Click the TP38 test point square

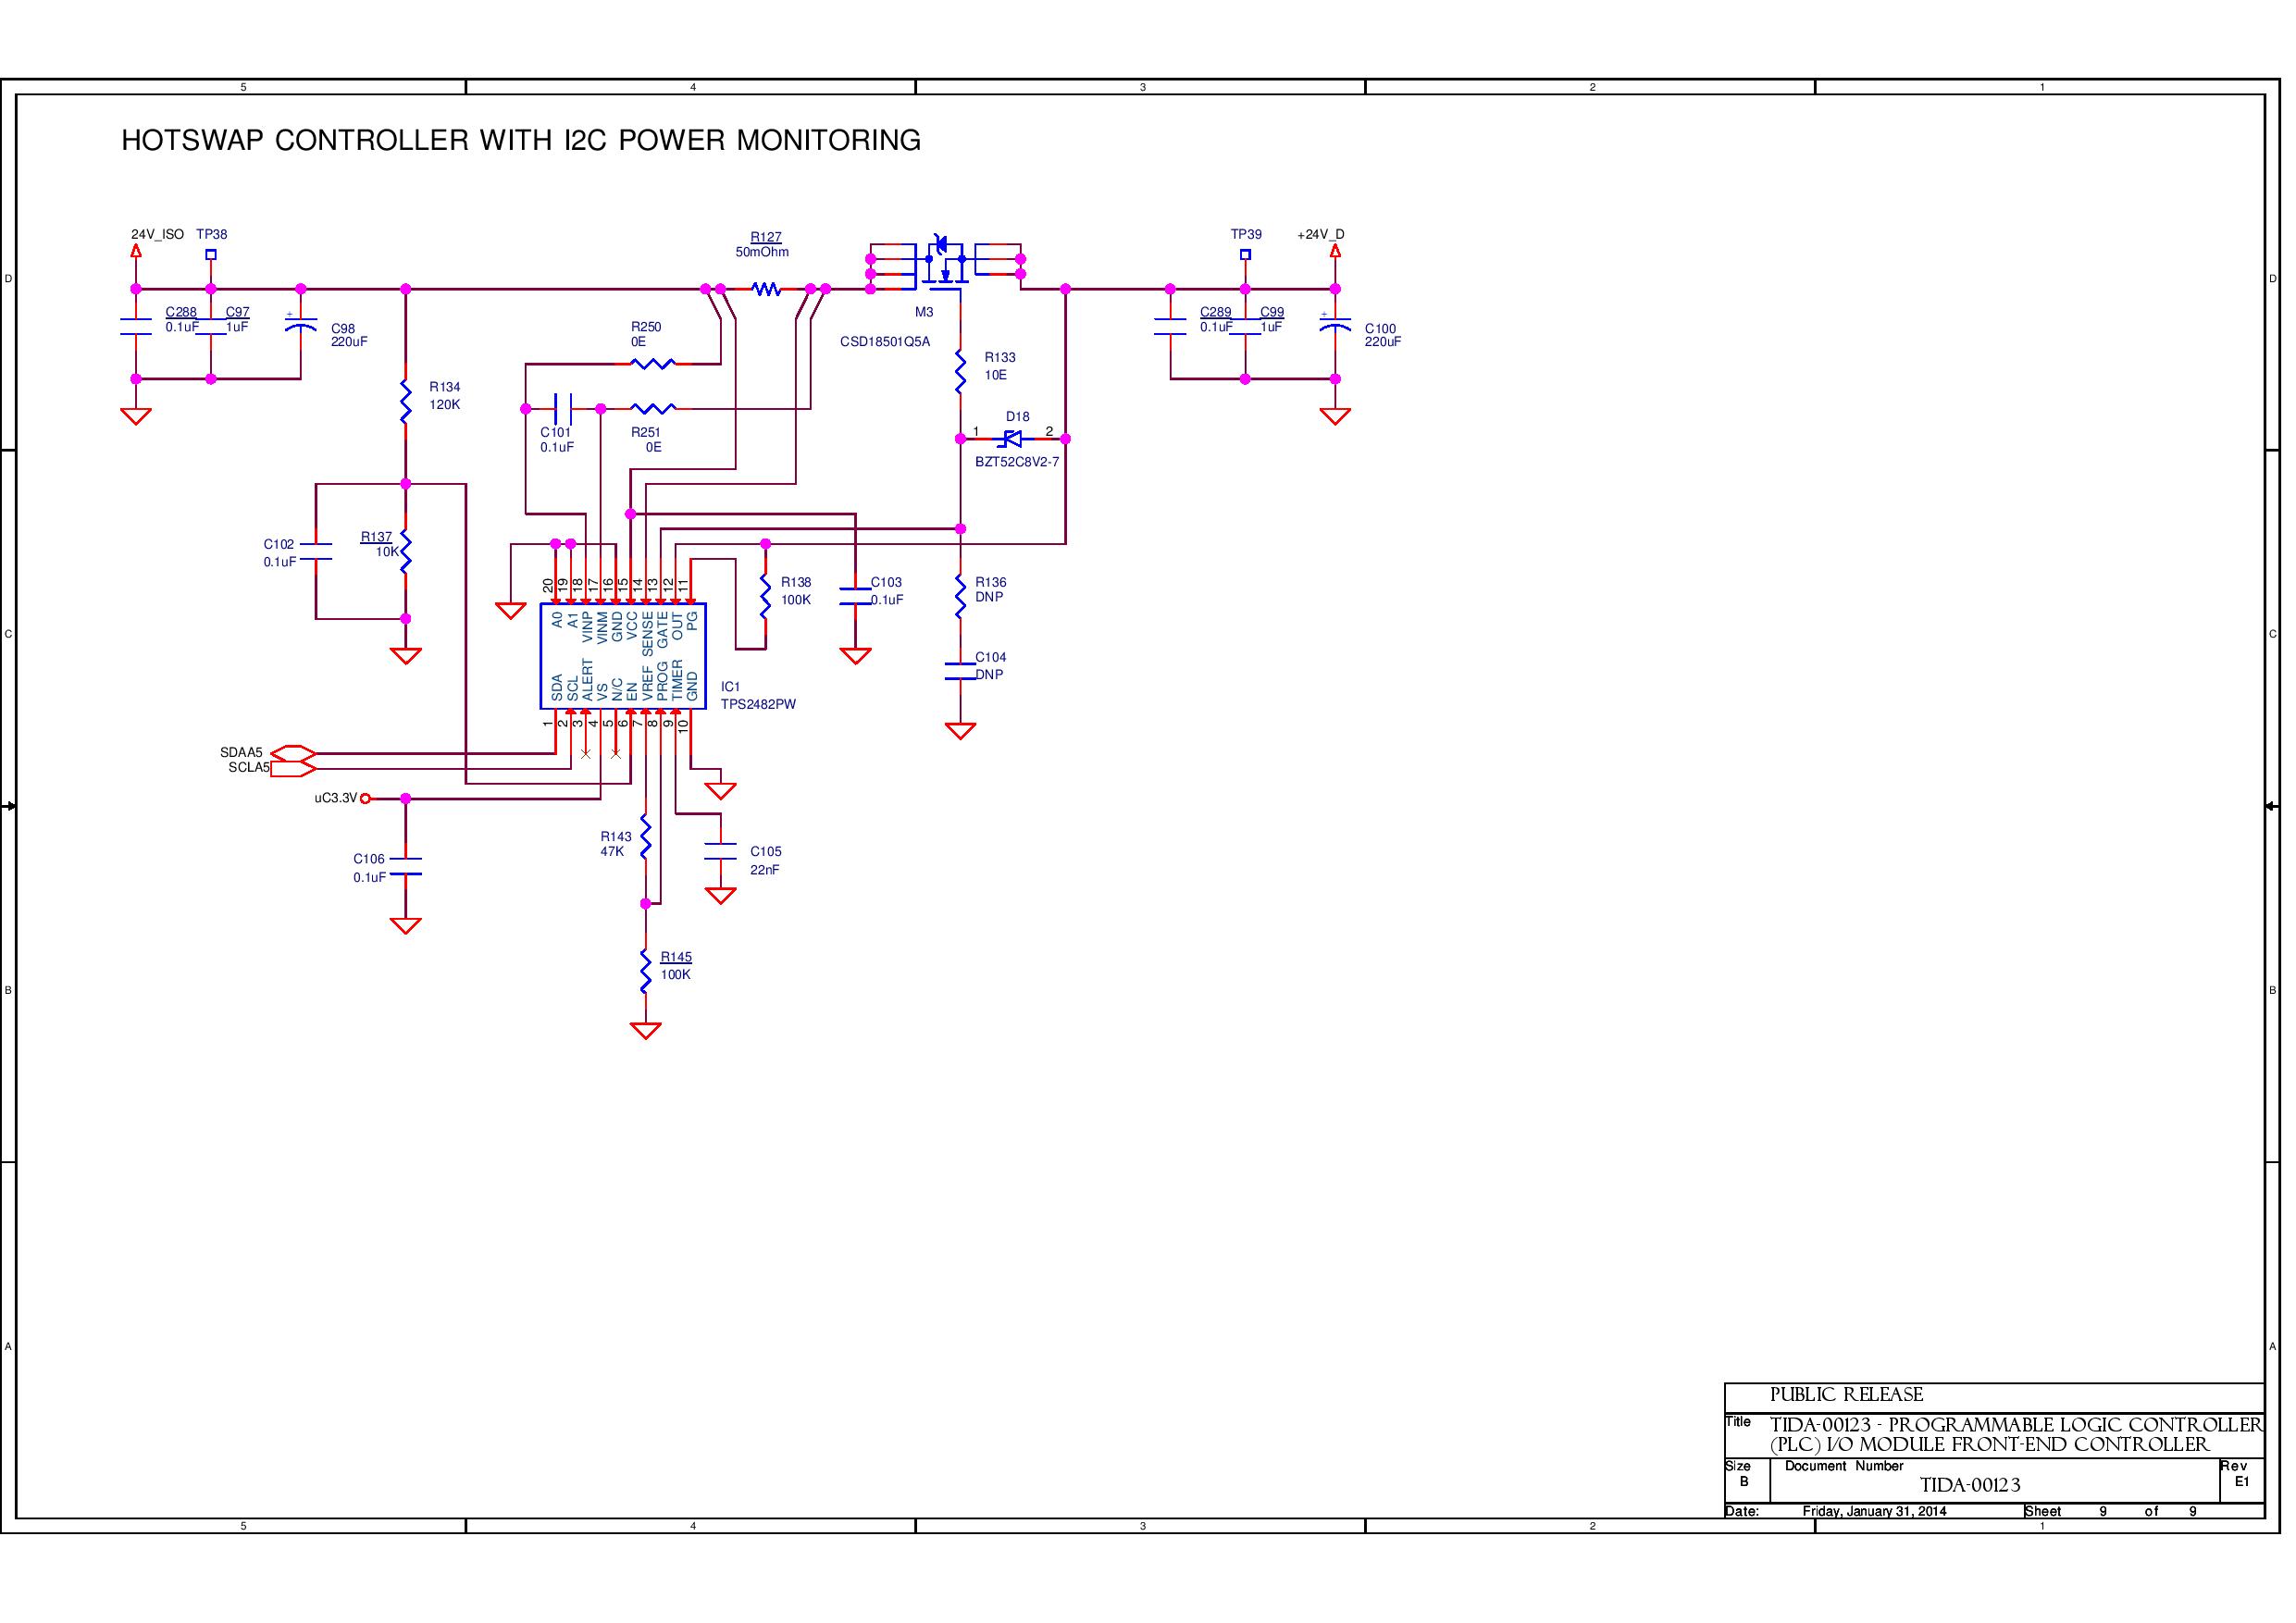210,254
